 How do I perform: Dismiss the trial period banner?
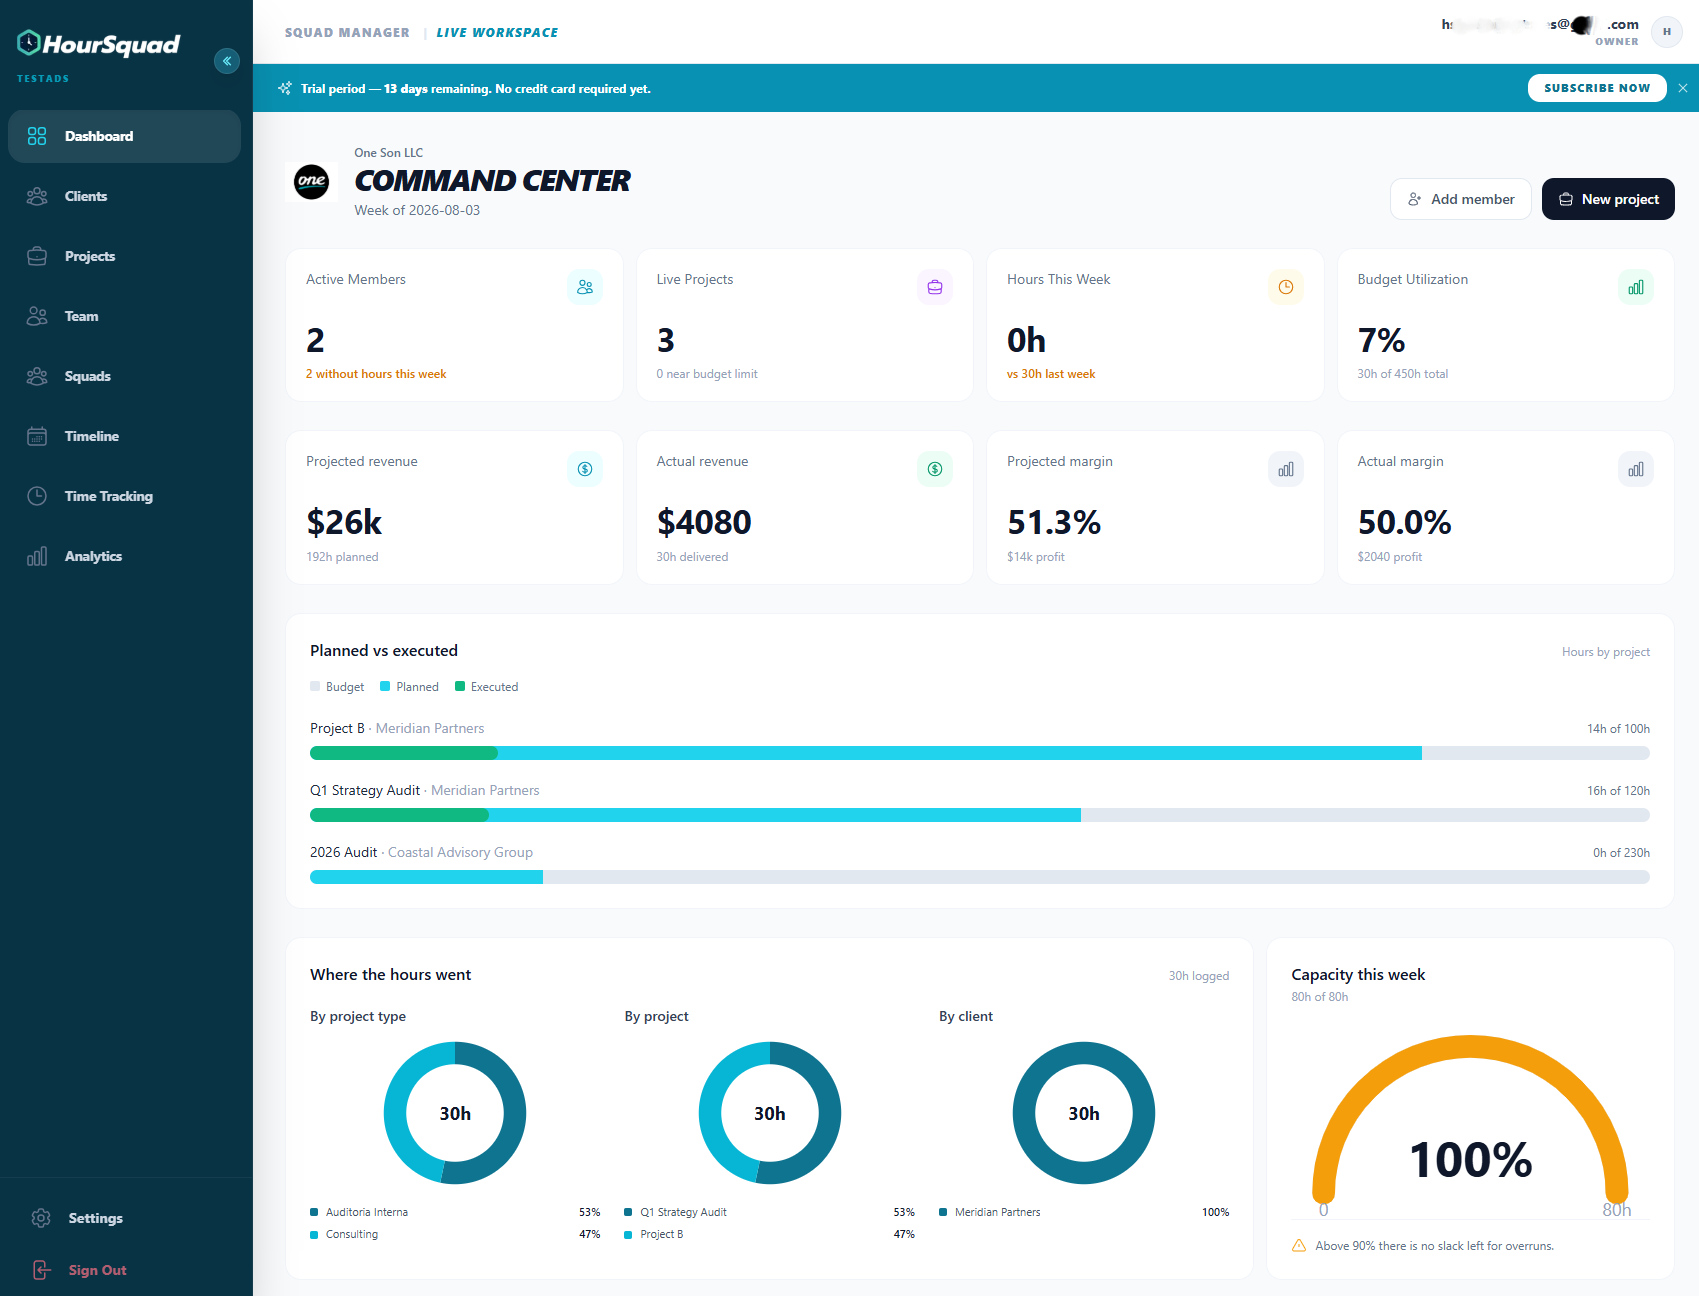[x=1683, y=88]
